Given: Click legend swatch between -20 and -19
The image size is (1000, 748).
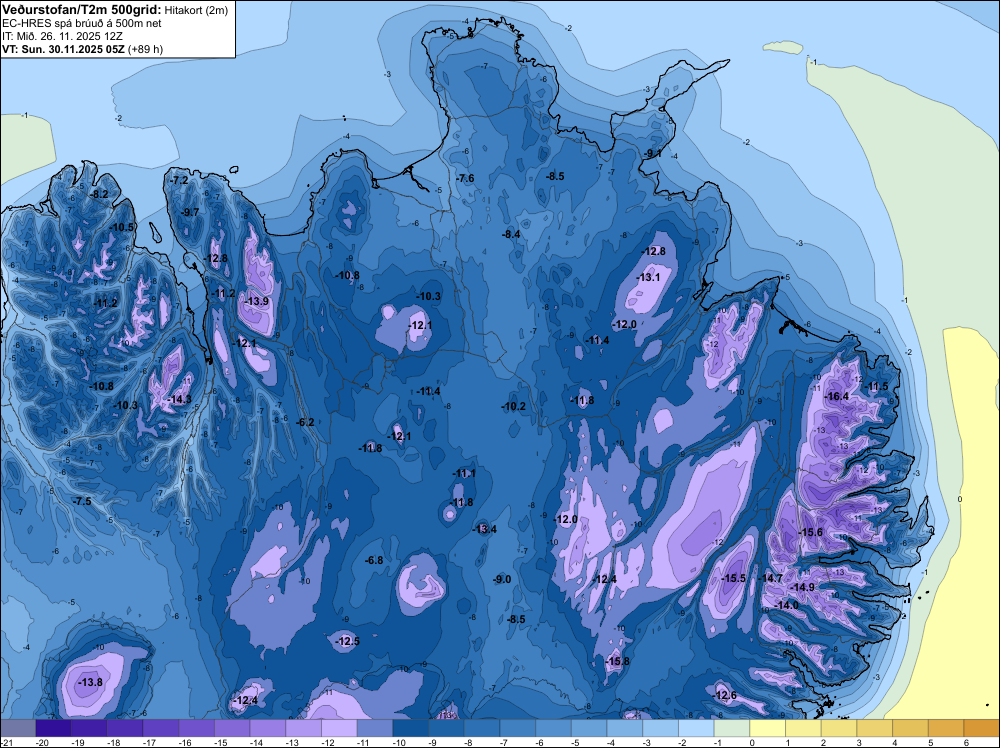Looking at the screenshot, I should [53, 728].
